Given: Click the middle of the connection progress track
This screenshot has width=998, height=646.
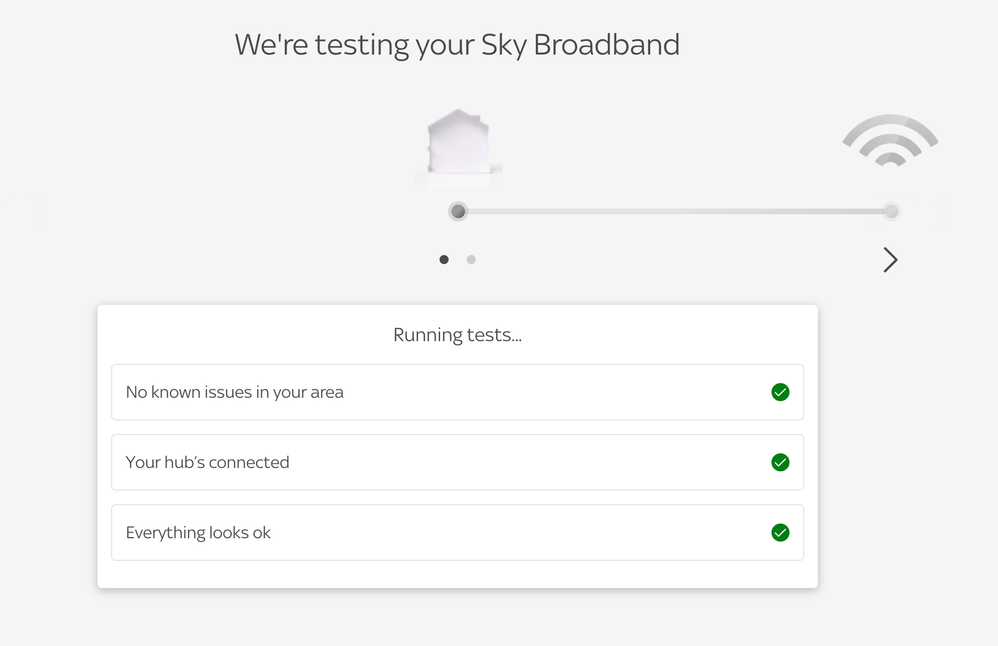Looking at the screenshot, I should pos(675,211).
